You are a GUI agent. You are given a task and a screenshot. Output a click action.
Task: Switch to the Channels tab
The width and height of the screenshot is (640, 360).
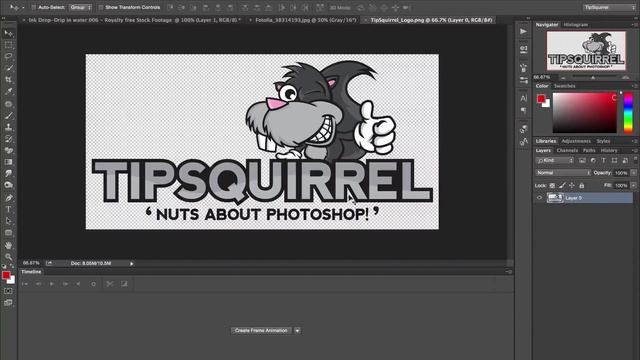pyautogui.click(x=567, y=151)
